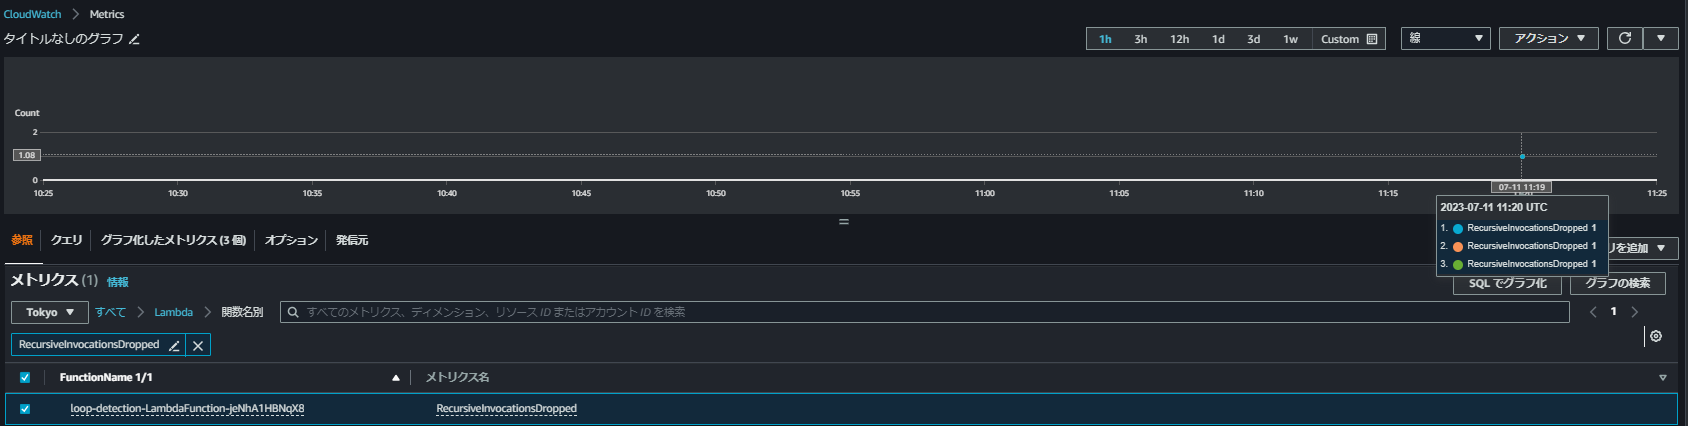
Task: Open the 線 chart type dropdown
Action: point(1446,38)
